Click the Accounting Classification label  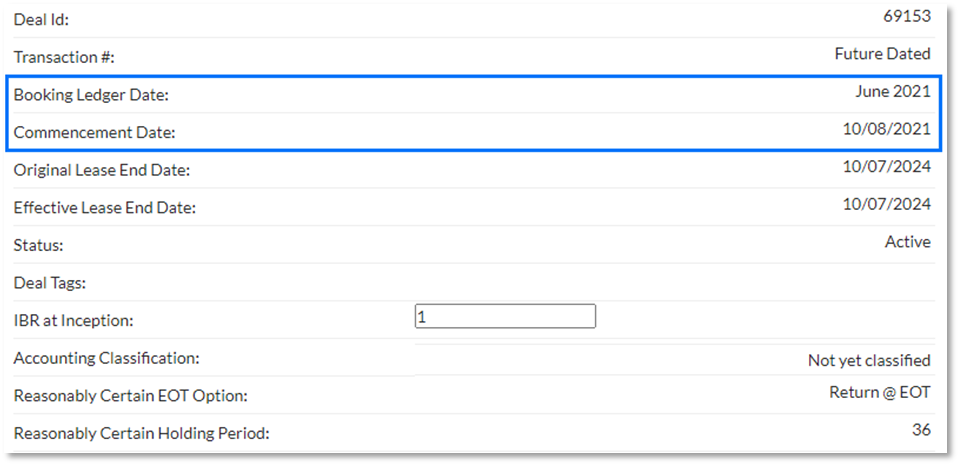(106, 358)
